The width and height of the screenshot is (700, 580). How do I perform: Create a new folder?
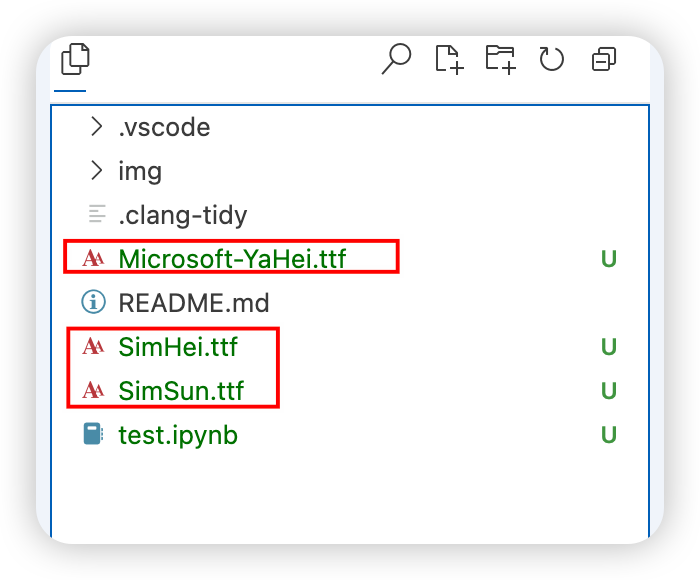(x=500, y=59)
